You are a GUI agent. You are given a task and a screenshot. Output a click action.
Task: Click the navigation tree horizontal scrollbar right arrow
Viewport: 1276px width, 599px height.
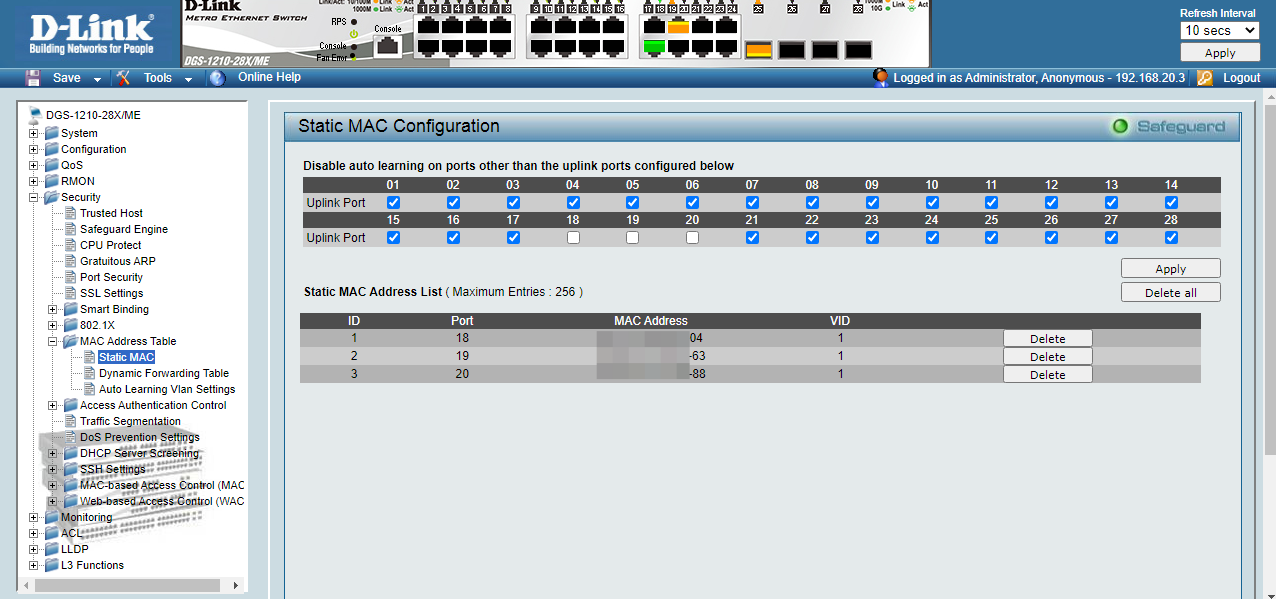[x=237, y=585]
